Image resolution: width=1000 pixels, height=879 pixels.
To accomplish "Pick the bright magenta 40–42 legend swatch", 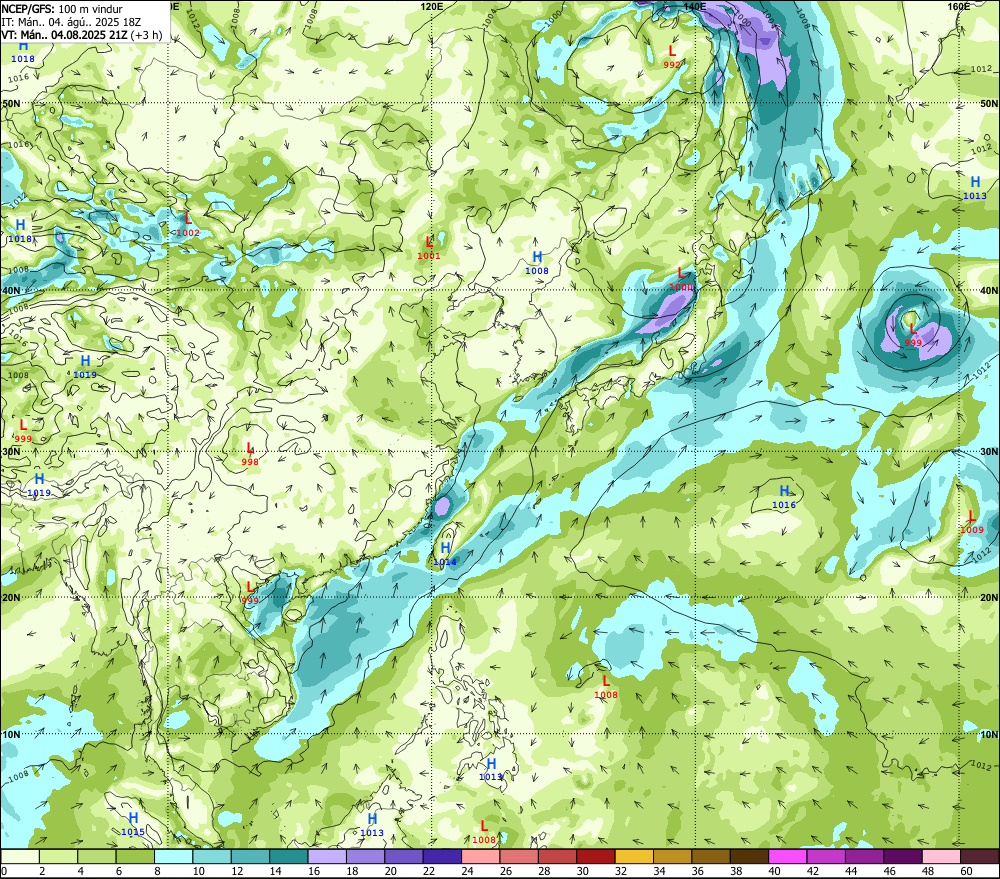I will (788, 856).
